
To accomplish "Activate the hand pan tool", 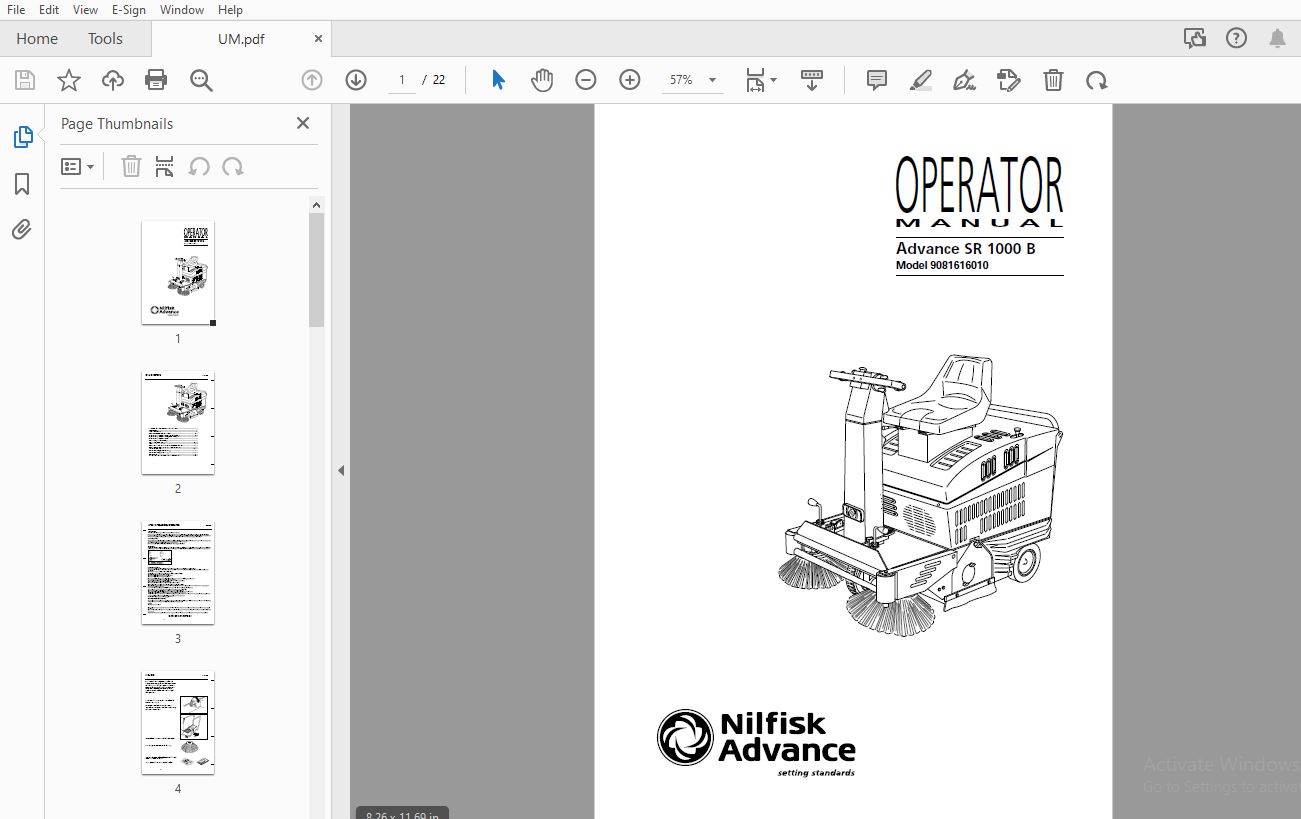I will 542,80.
